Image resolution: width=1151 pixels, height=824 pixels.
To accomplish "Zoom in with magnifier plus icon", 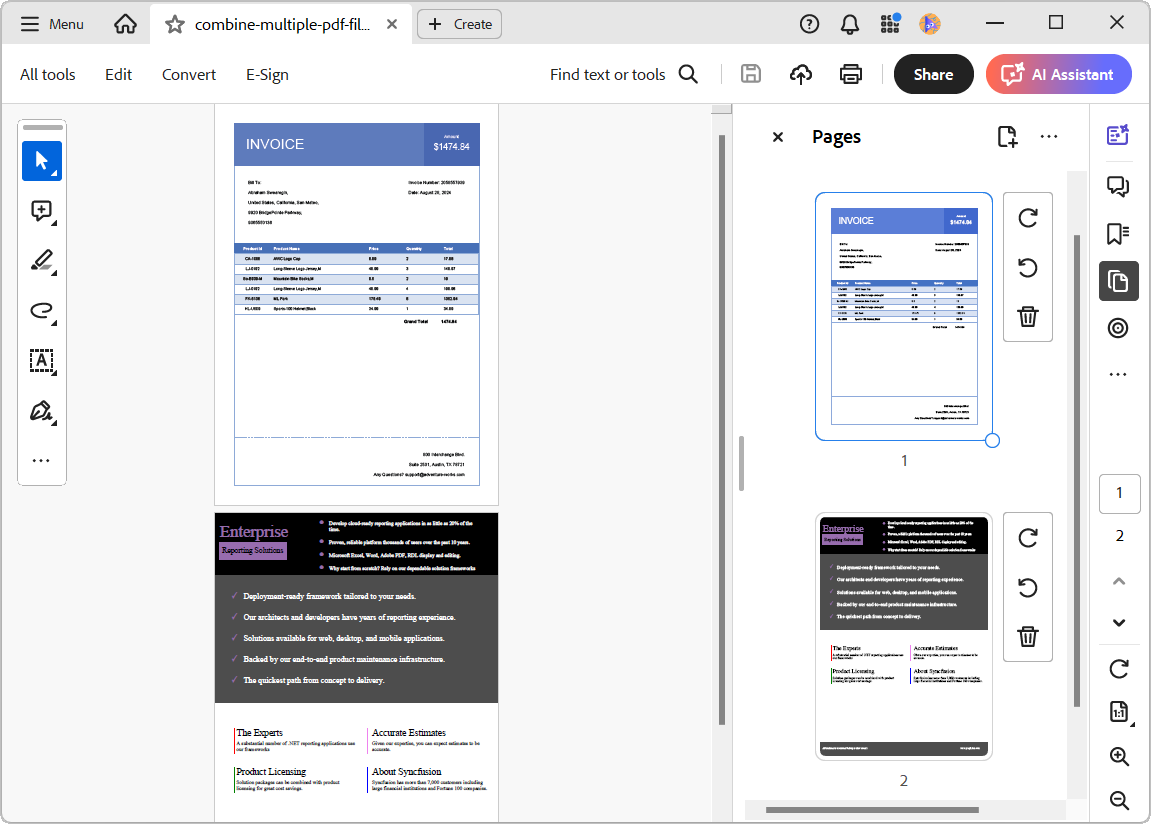I will coord(1119,756).
